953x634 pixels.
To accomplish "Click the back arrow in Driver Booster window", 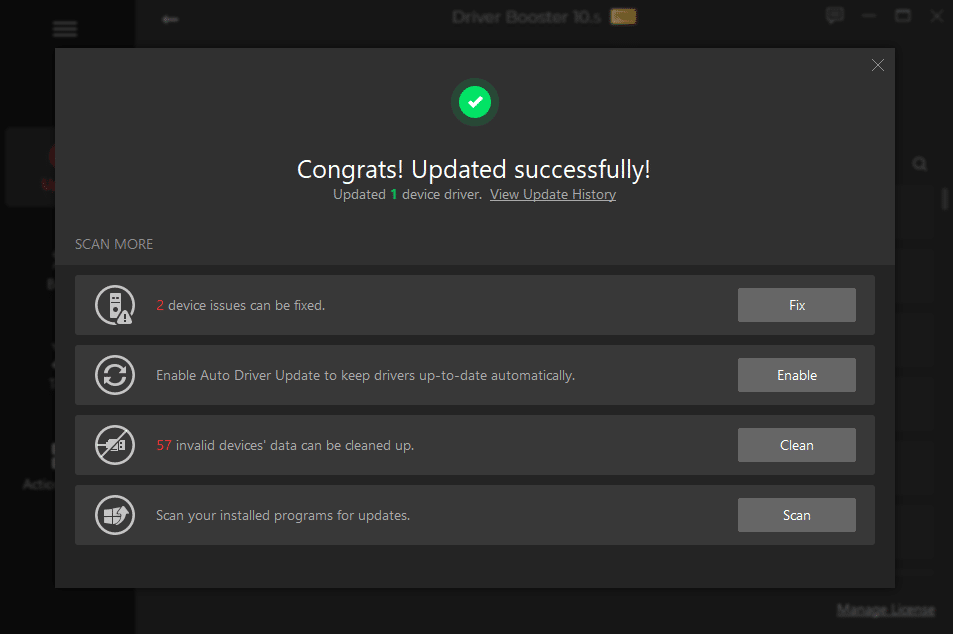I will click(170, 19).
